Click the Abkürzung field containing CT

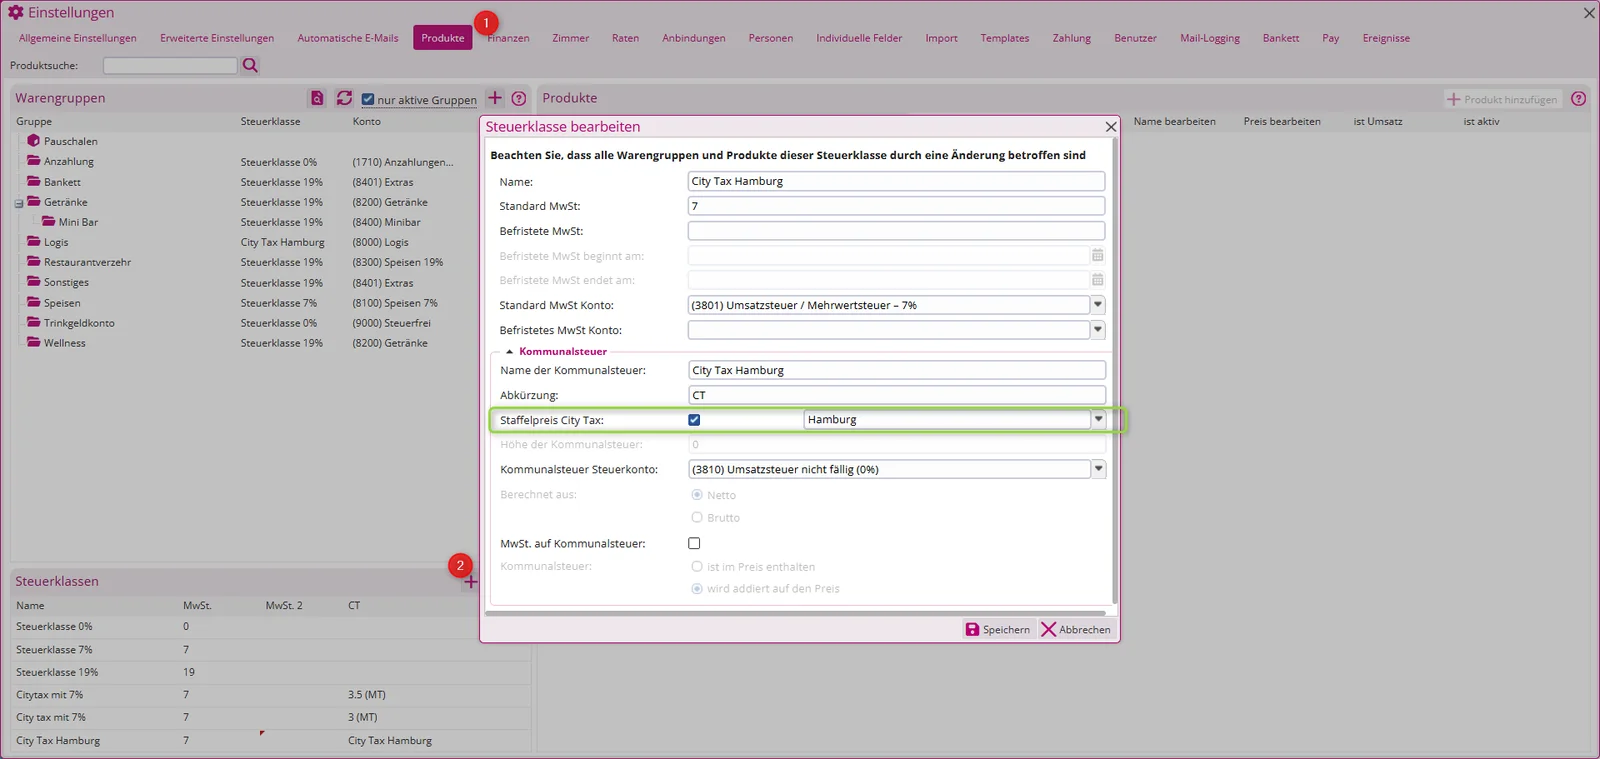pos(897,395)
